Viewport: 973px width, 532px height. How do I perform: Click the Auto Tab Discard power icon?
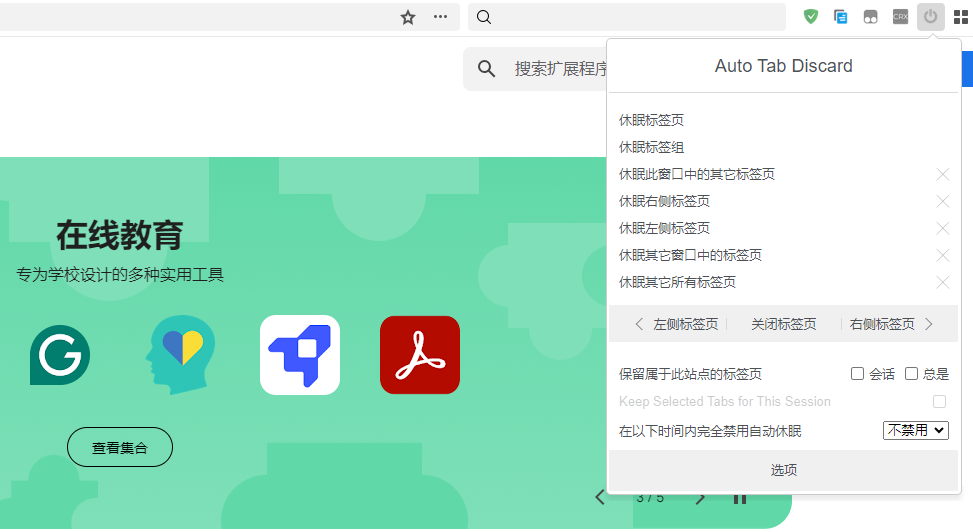930,17
